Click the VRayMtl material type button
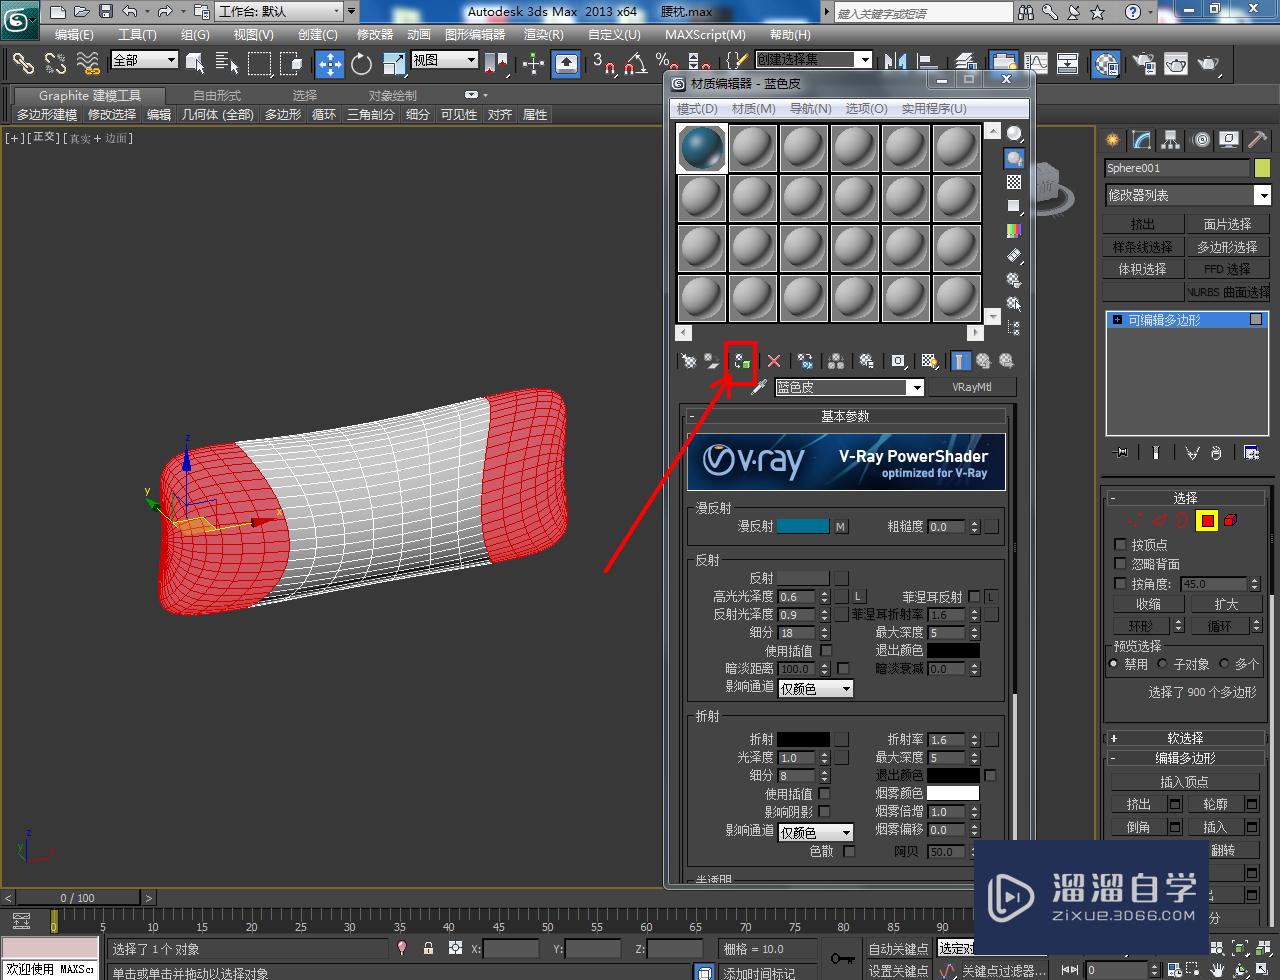1280x980 pixels. [972, 387]
